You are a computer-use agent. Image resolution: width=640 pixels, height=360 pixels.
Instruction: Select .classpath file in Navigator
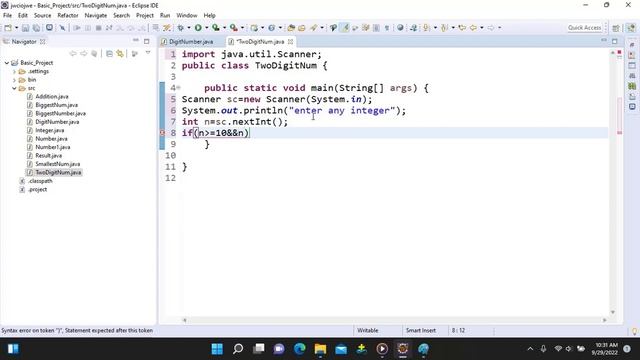point(40,181)
